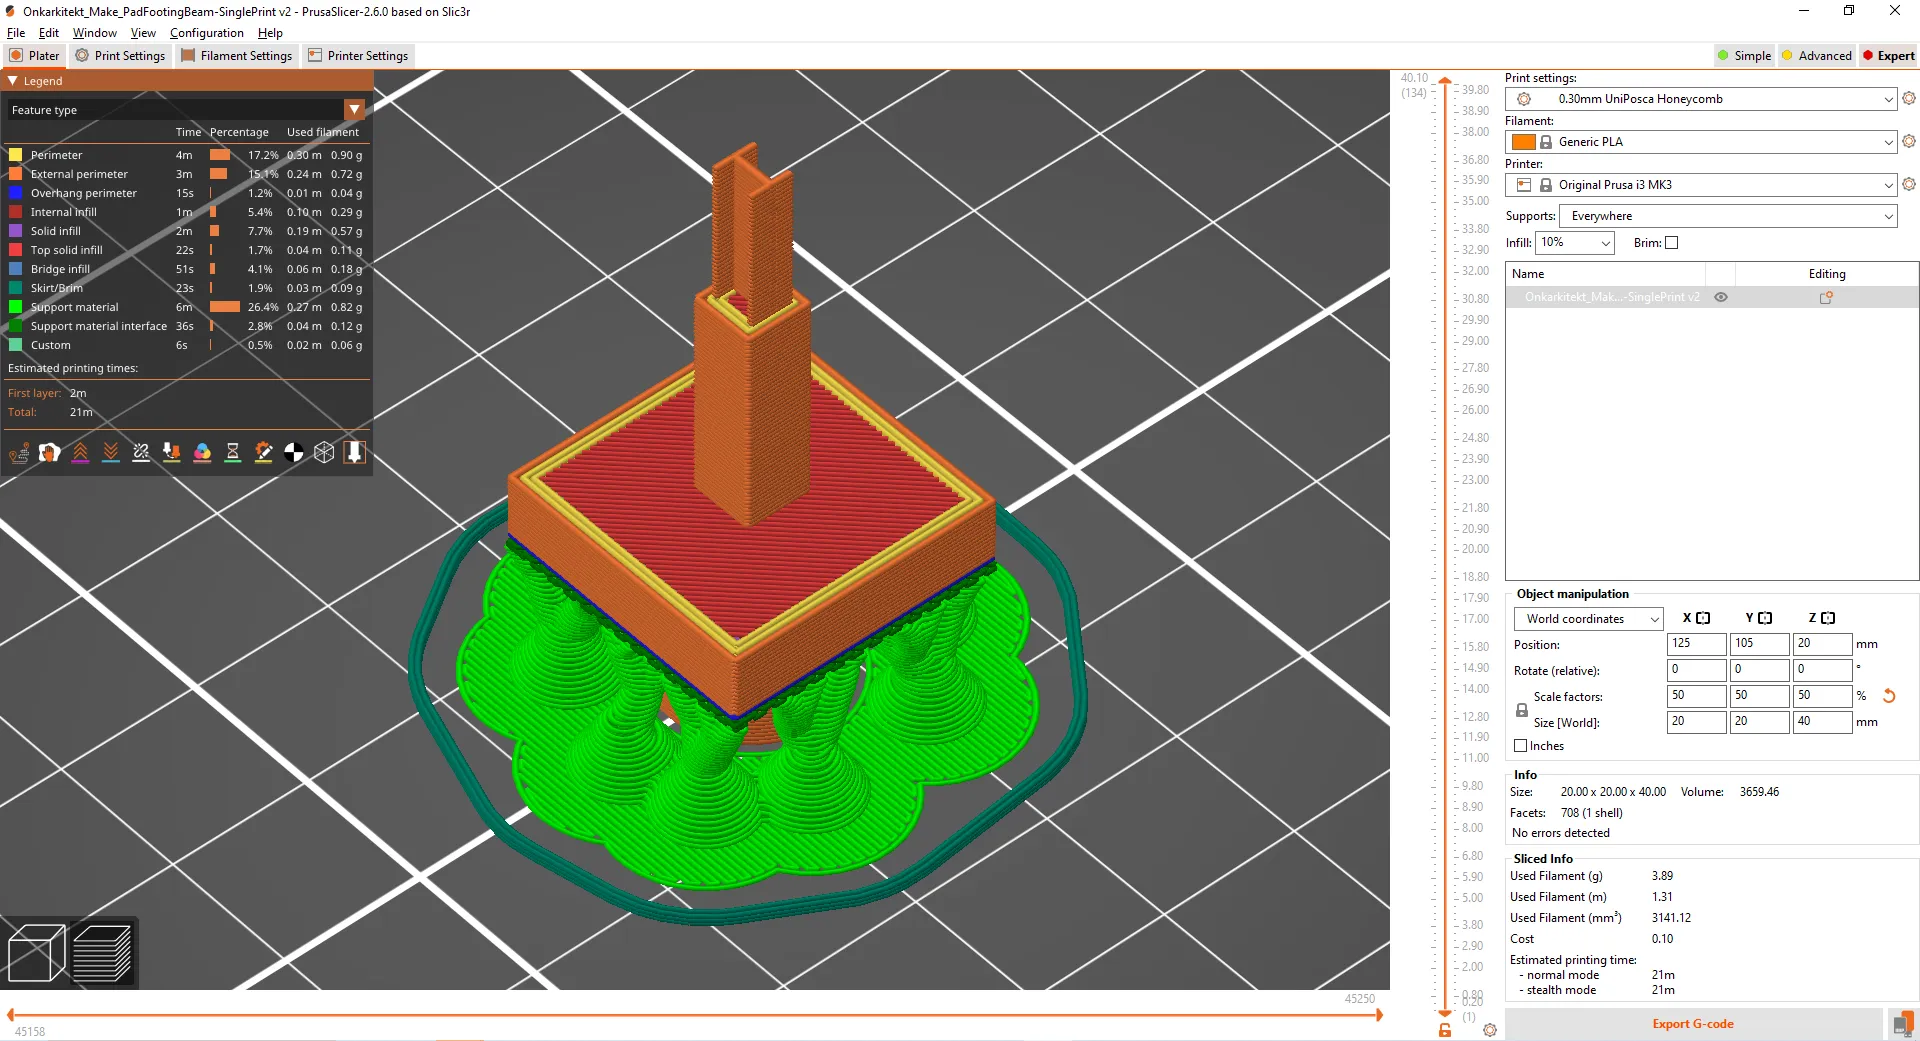Open the Printer preset dropdown

click(x=1703, y=185)
